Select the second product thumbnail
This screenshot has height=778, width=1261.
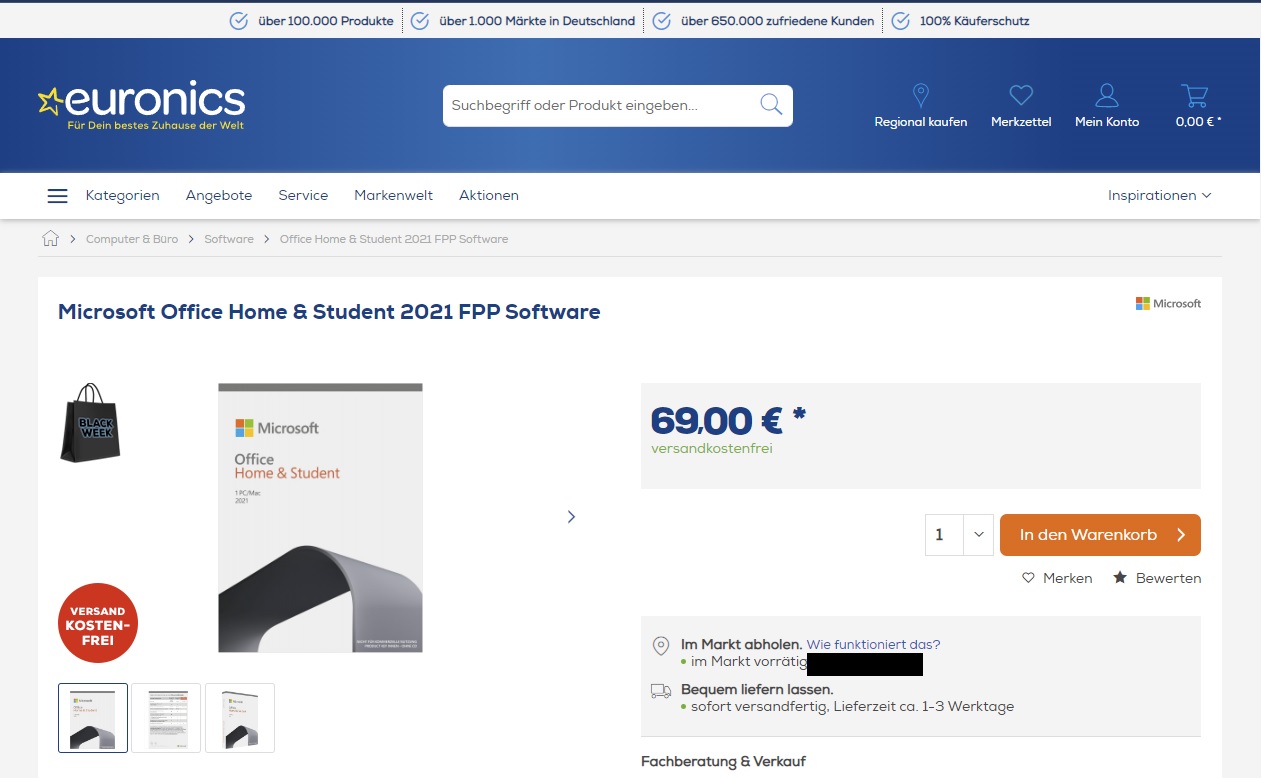coord(166,718)
